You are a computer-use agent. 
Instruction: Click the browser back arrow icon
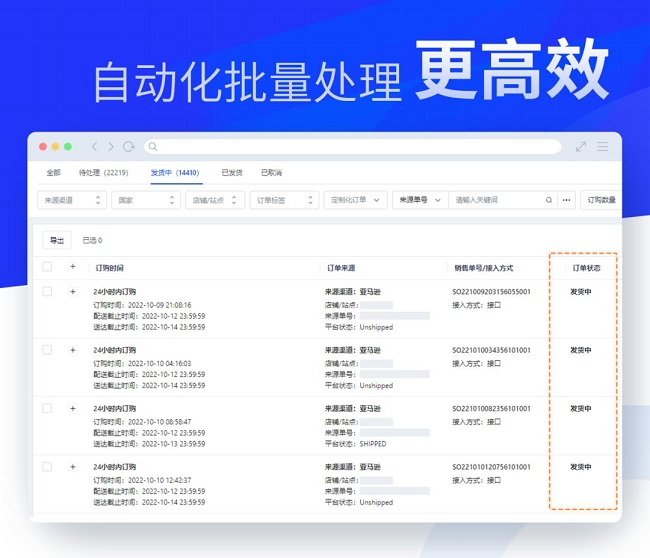click(95, 146)
